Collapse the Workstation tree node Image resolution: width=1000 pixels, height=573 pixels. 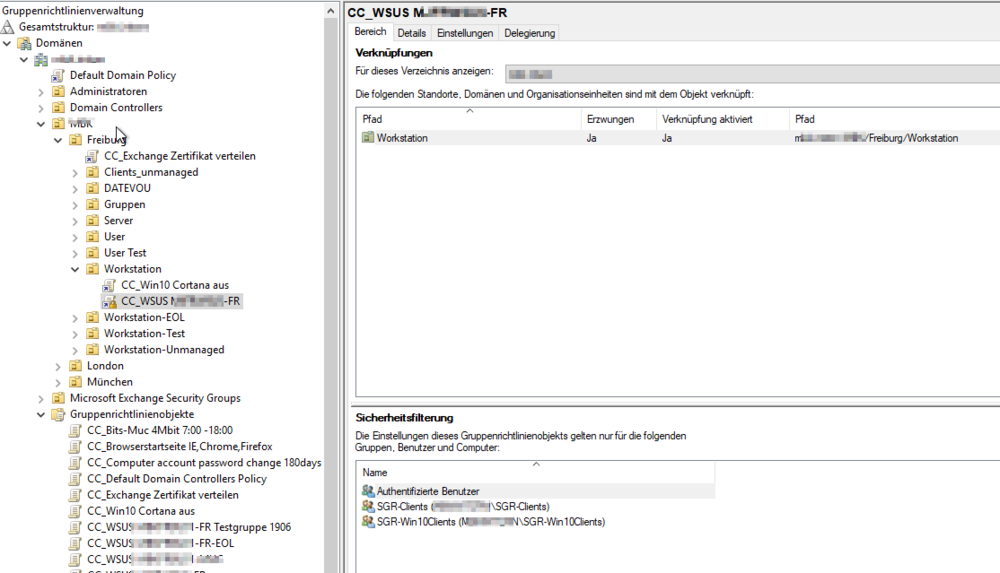pyautogui.click(x=76, y=269)
